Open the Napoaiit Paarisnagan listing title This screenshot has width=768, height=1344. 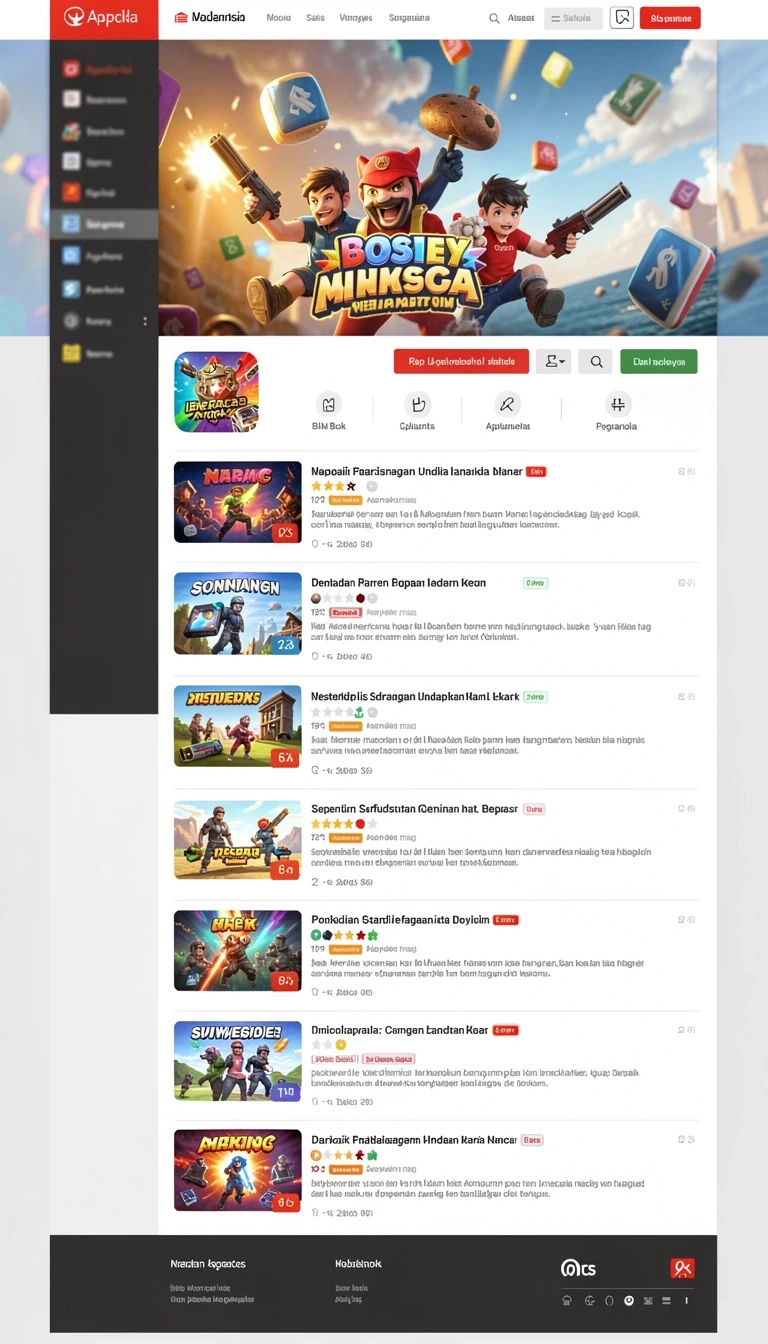coord(415,470)
